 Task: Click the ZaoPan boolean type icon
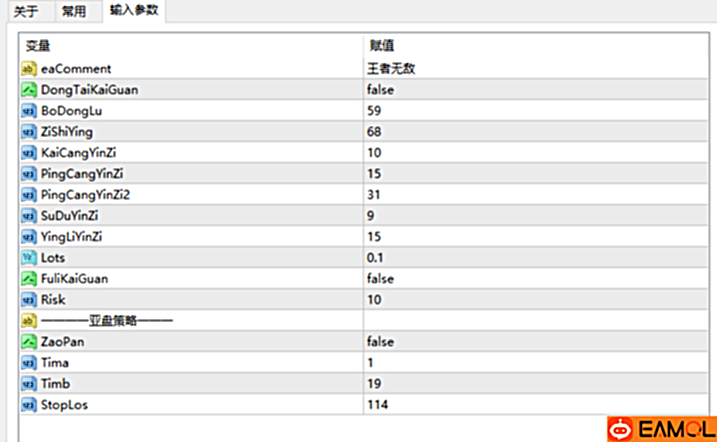coord(29,341)
